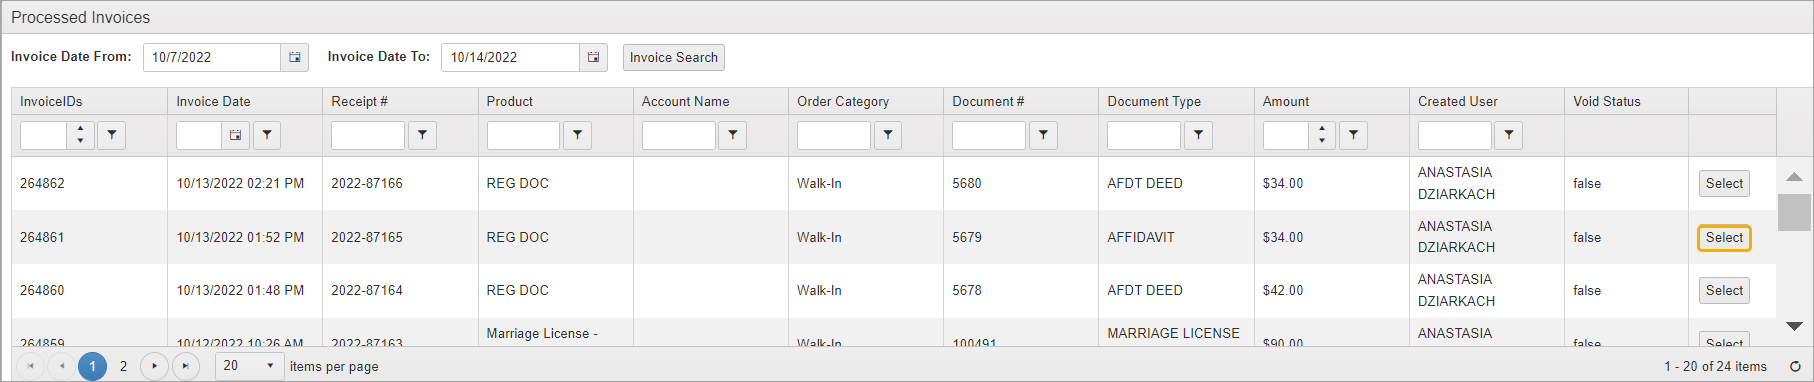The image size is (1814, 382).
Task: Select invoice 264862 row button
Action: point(1724,183)
